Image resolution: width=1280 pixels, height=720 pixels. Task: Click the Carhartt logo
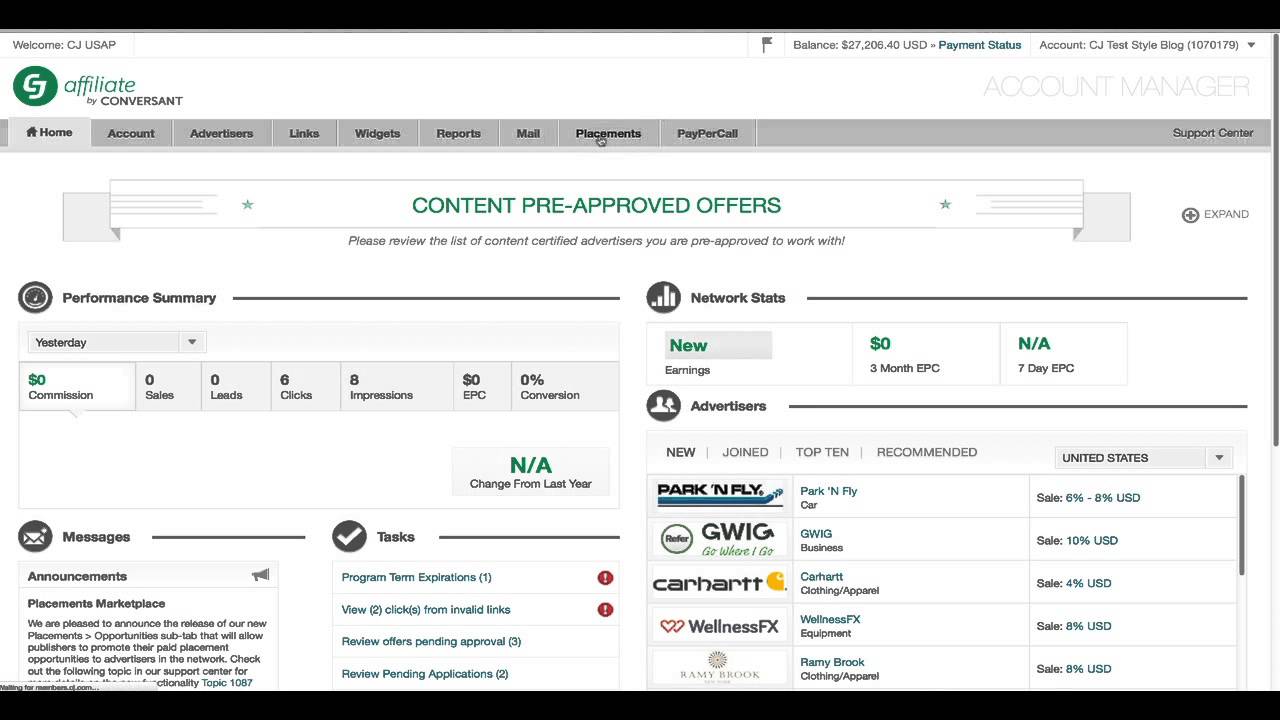coord(718,582)
